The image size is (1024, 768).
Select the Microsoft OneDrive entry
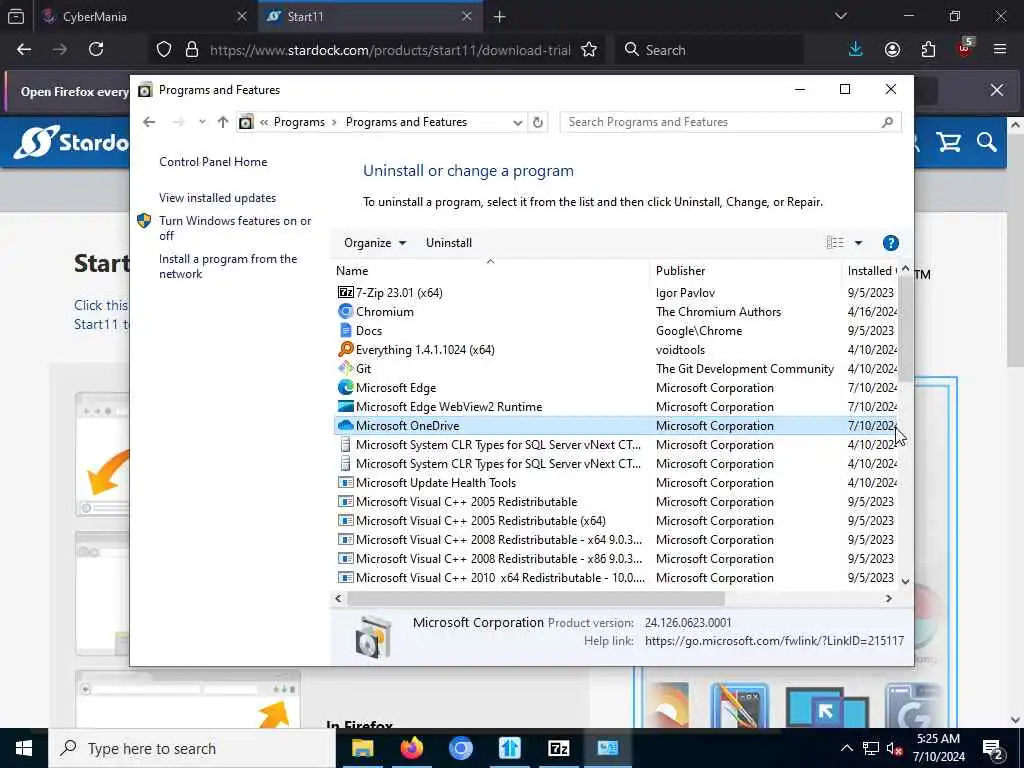click(614, 426)
